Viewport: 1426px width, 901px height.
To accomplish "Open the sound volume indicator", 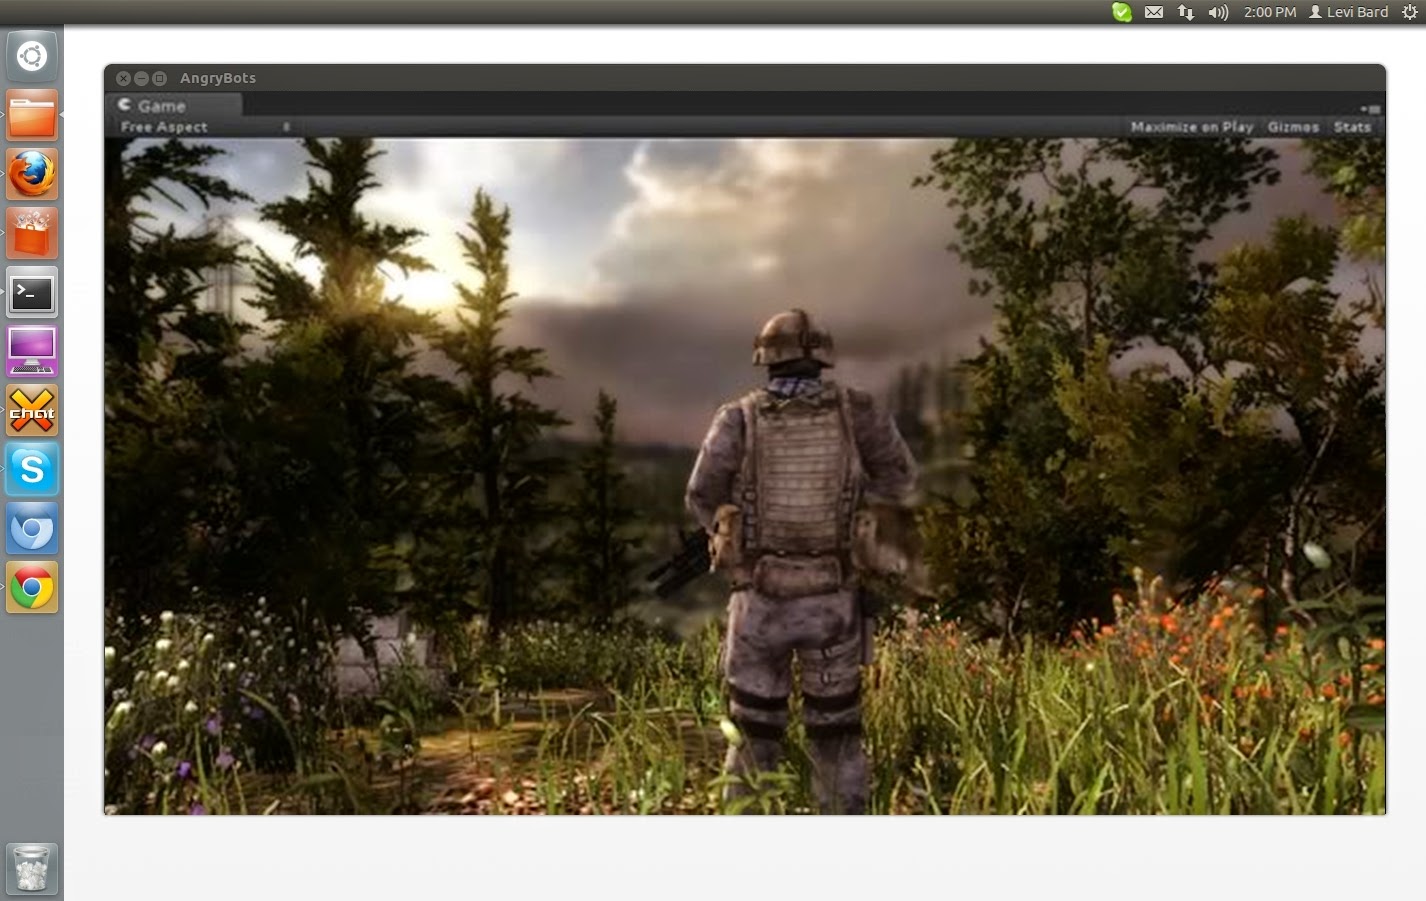I will click(x=1218, y=12).
